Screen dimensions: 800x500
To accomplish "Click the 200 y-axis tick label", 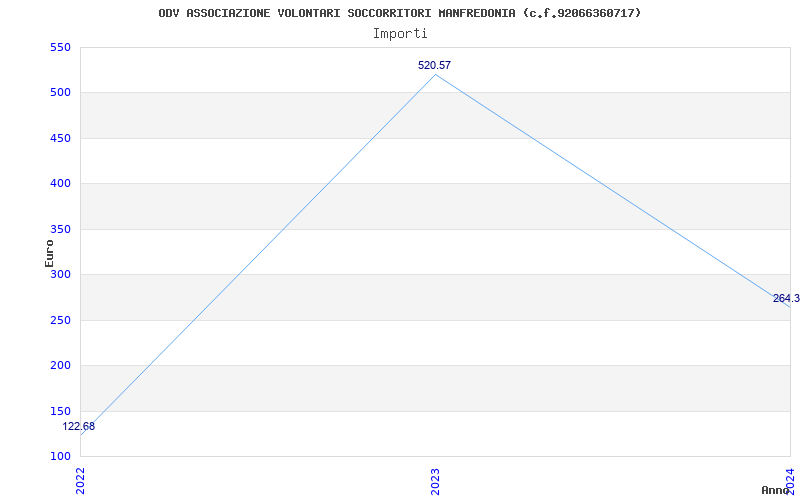I will coord(60,366).
